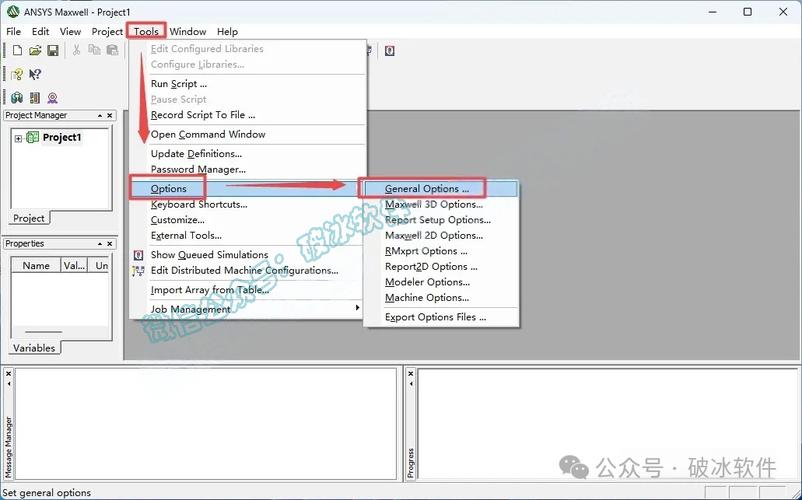Activate the What's This arrow-question icon

pyautogui.click(x=35, y=75)
